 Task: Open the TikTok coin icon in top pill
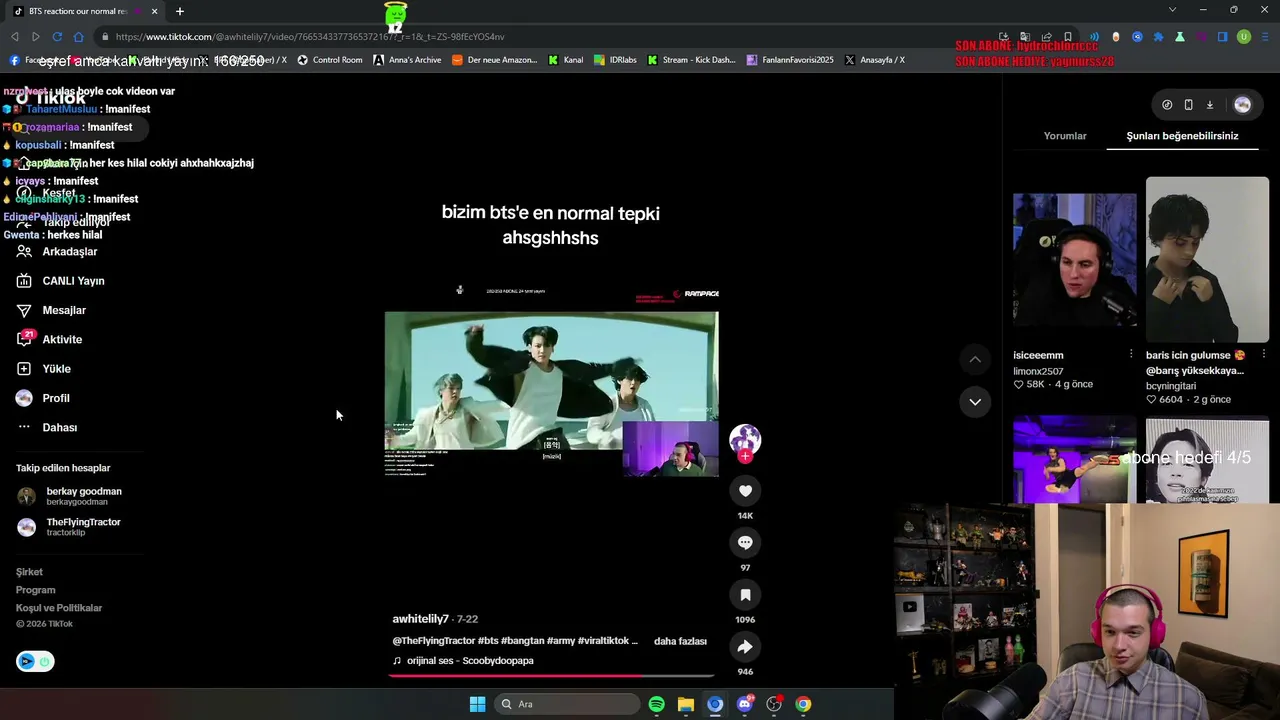[1167, 105]
